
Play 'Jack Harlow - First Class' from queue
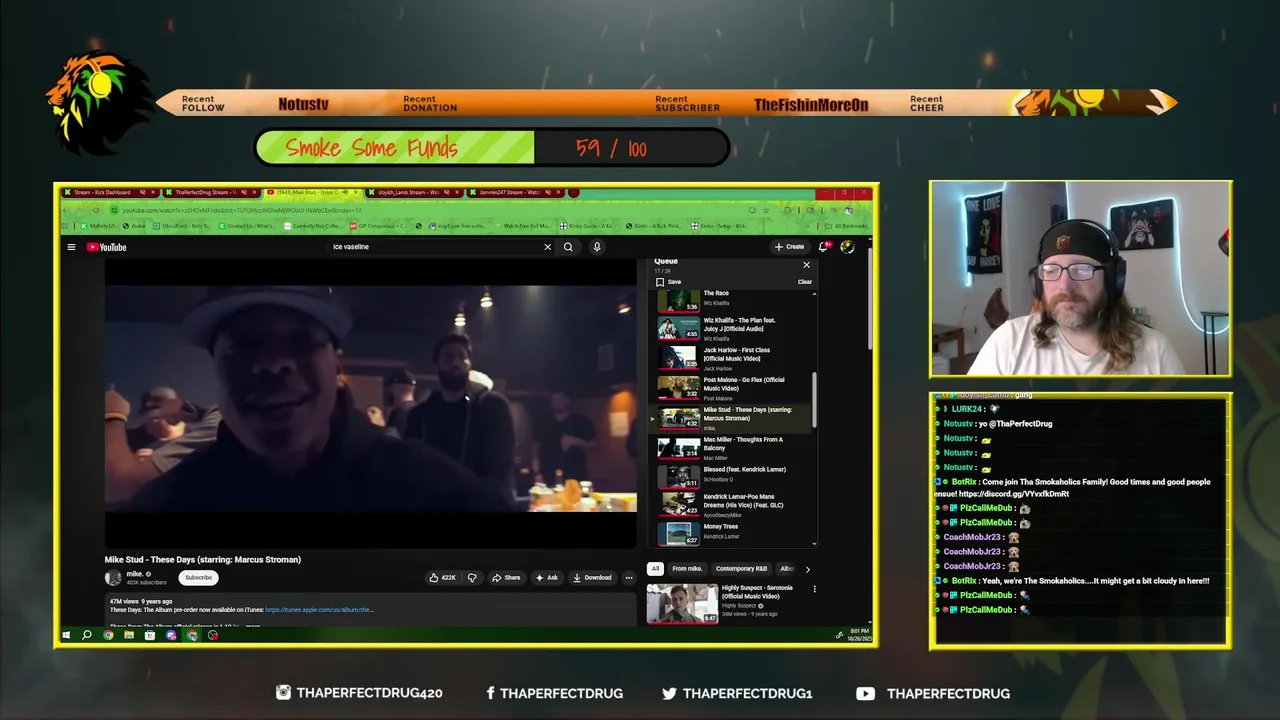click(x=735, y=358)
